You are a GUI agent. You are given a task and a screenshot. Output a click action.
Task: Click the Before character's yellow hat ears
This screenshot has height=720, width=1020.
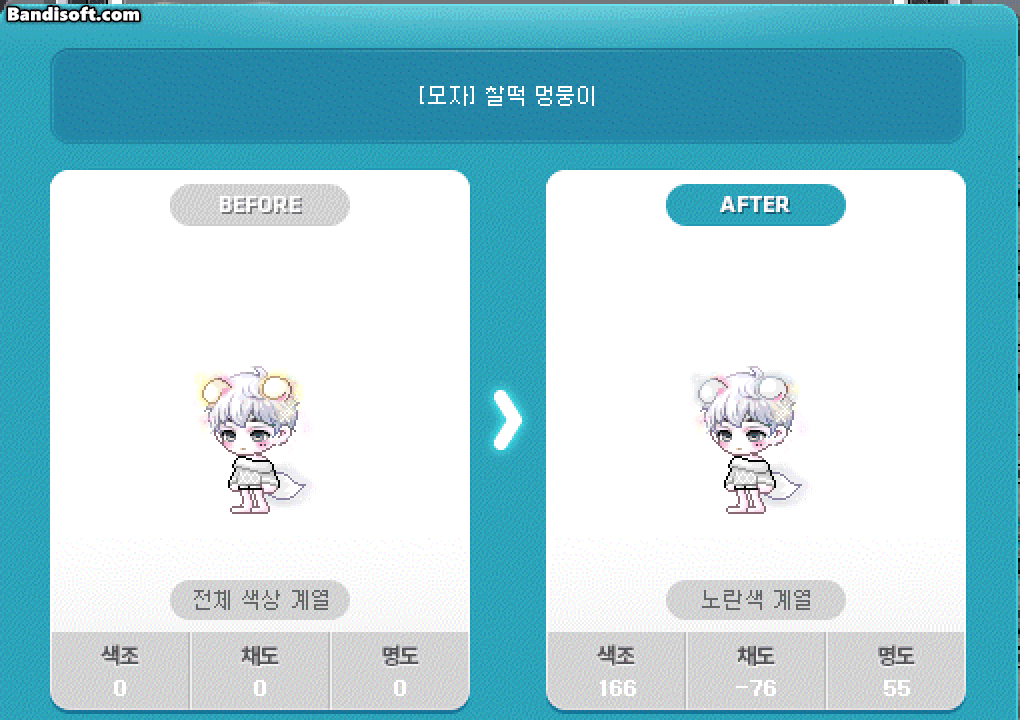(x=248, y=389)
